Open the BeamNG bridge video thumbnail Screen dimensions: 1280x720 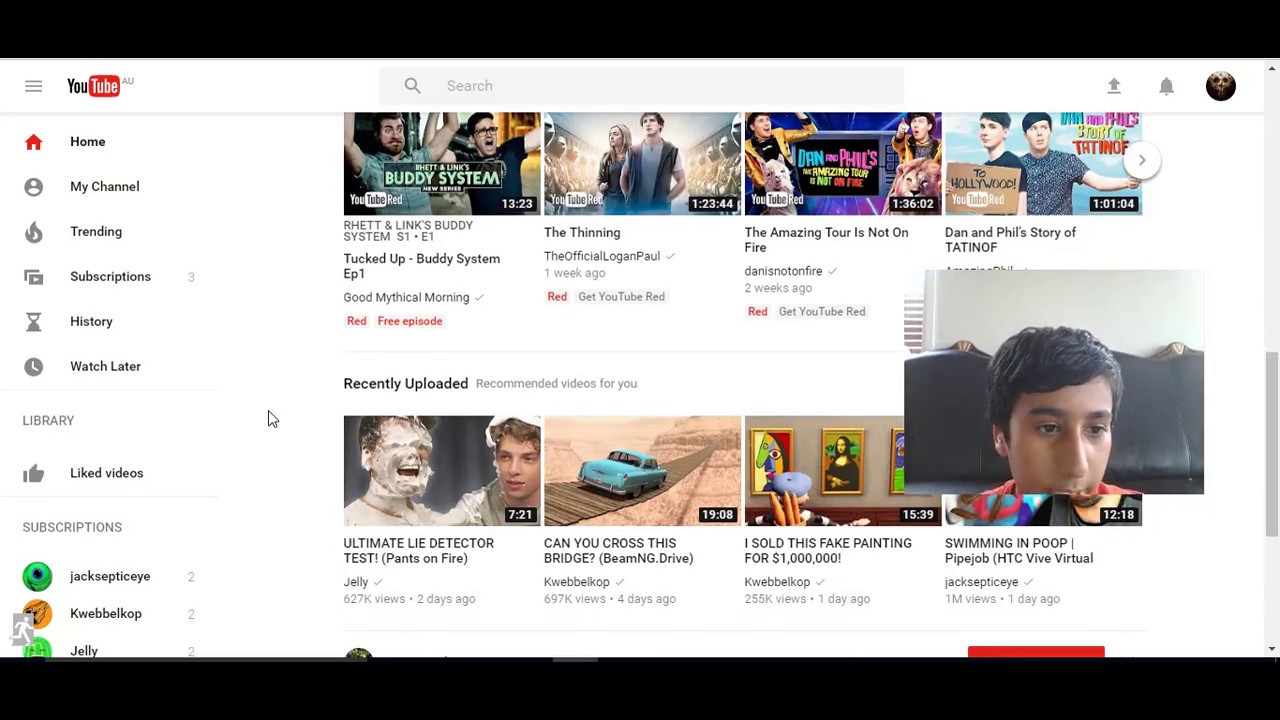[x=642, y=471]
